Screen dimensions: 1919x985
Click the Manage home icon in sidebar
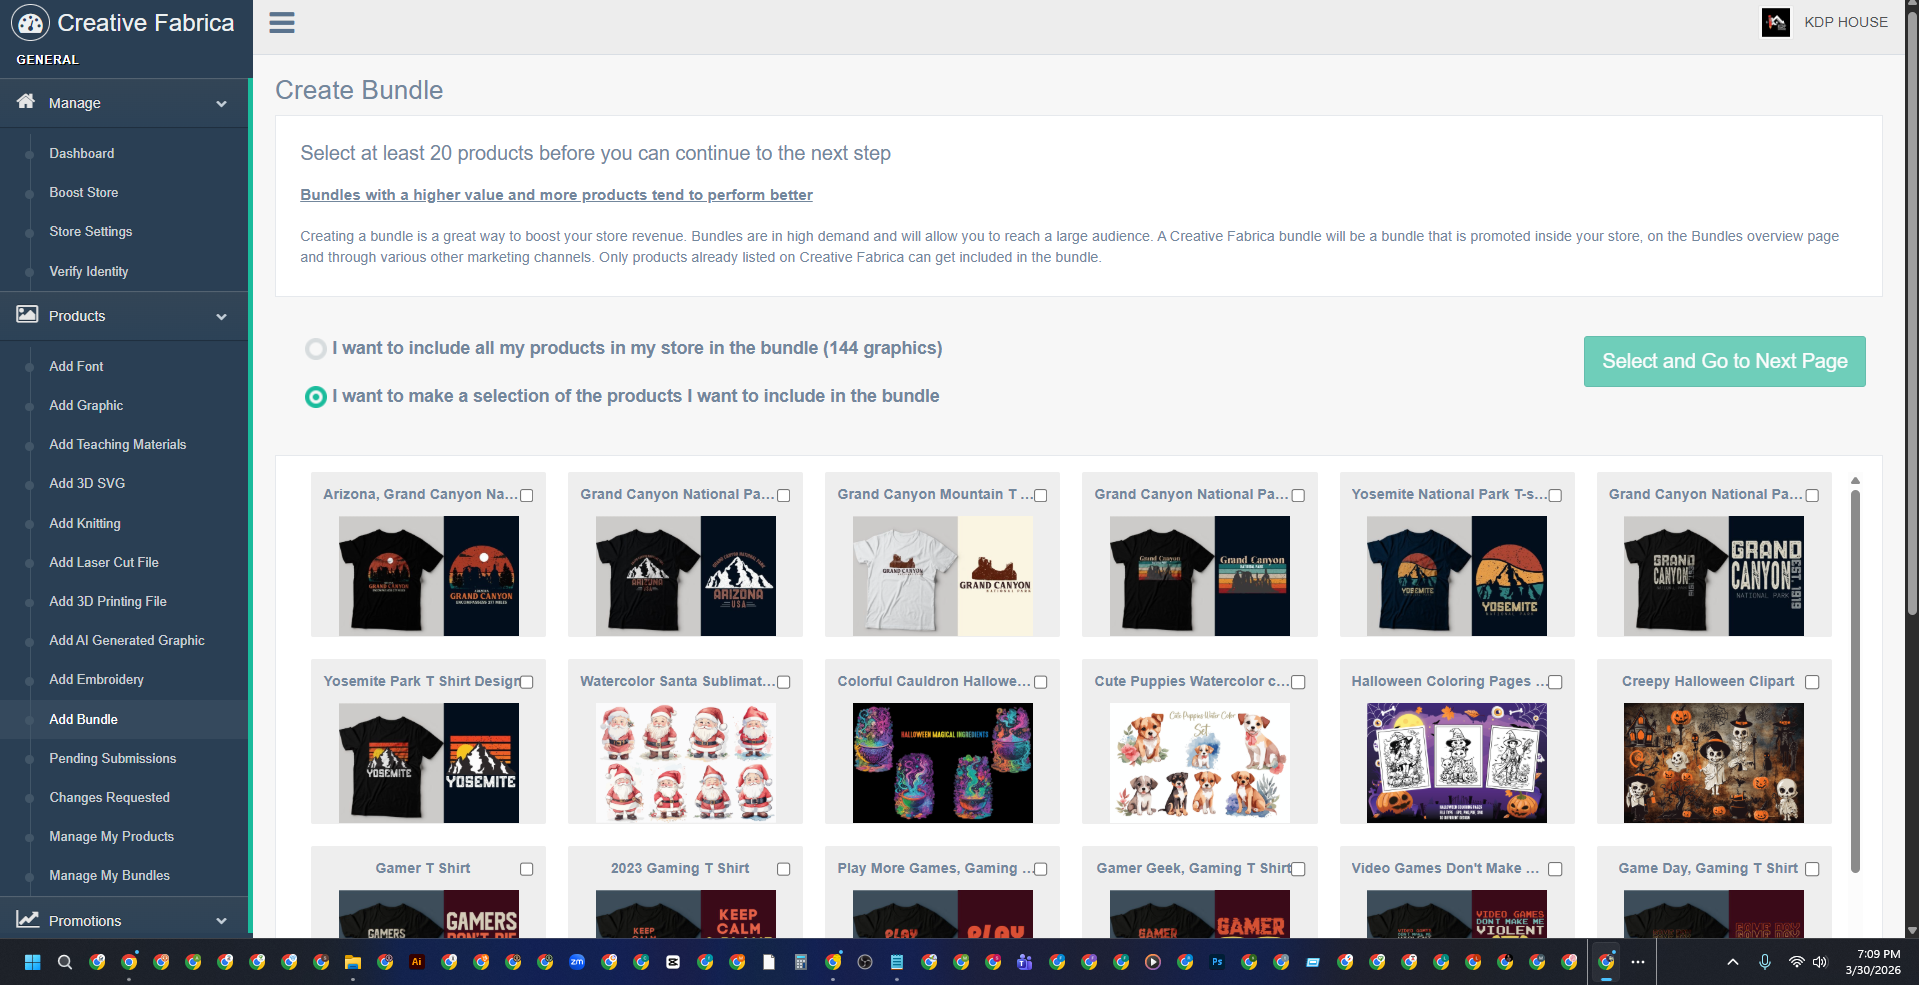tap(26, 102)
